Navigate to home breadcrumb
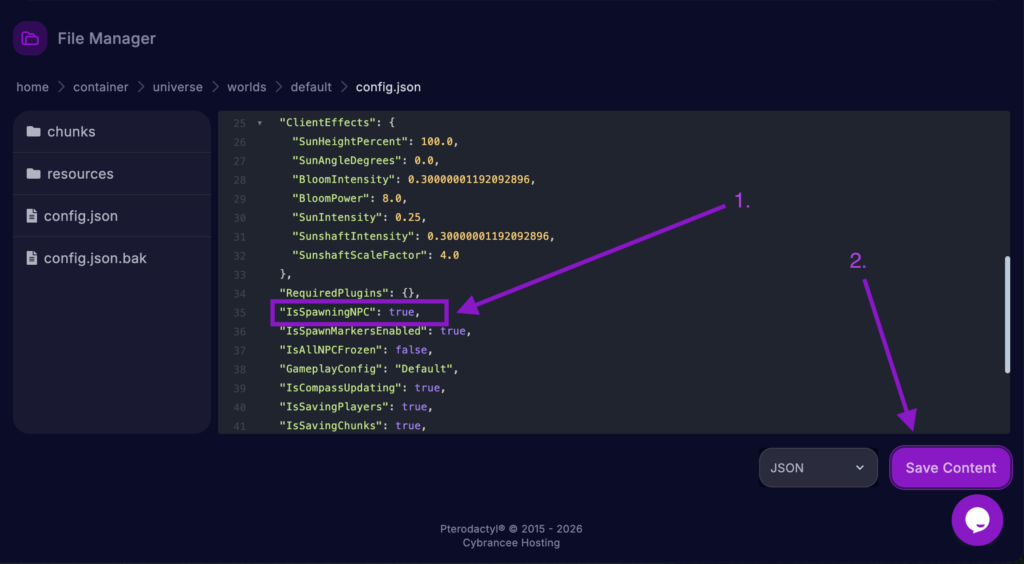 [32, 87]
